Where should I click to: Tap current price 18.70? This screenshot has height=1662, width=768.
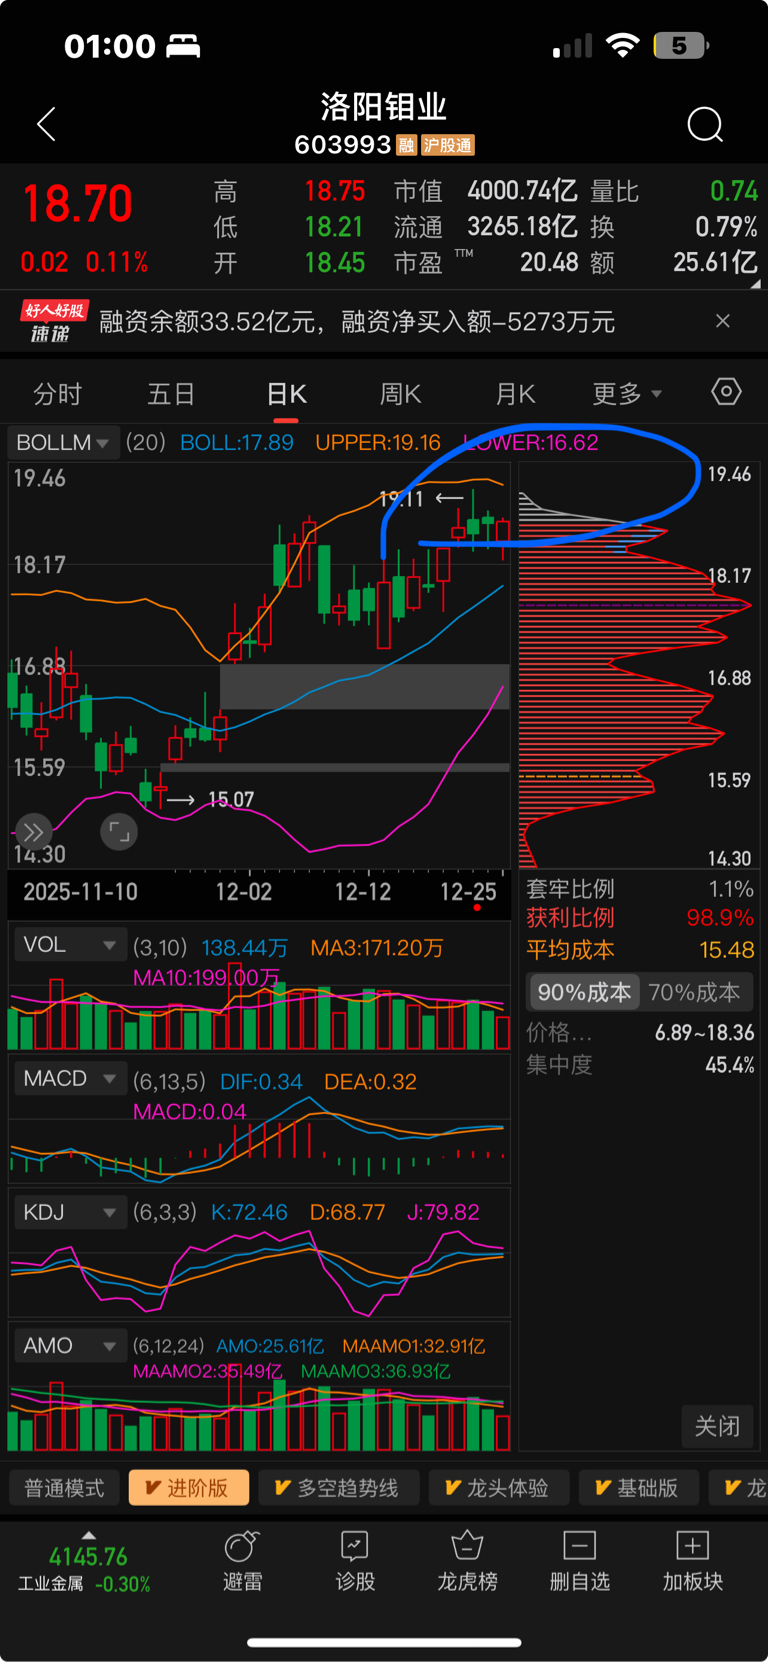pos(78,203)
